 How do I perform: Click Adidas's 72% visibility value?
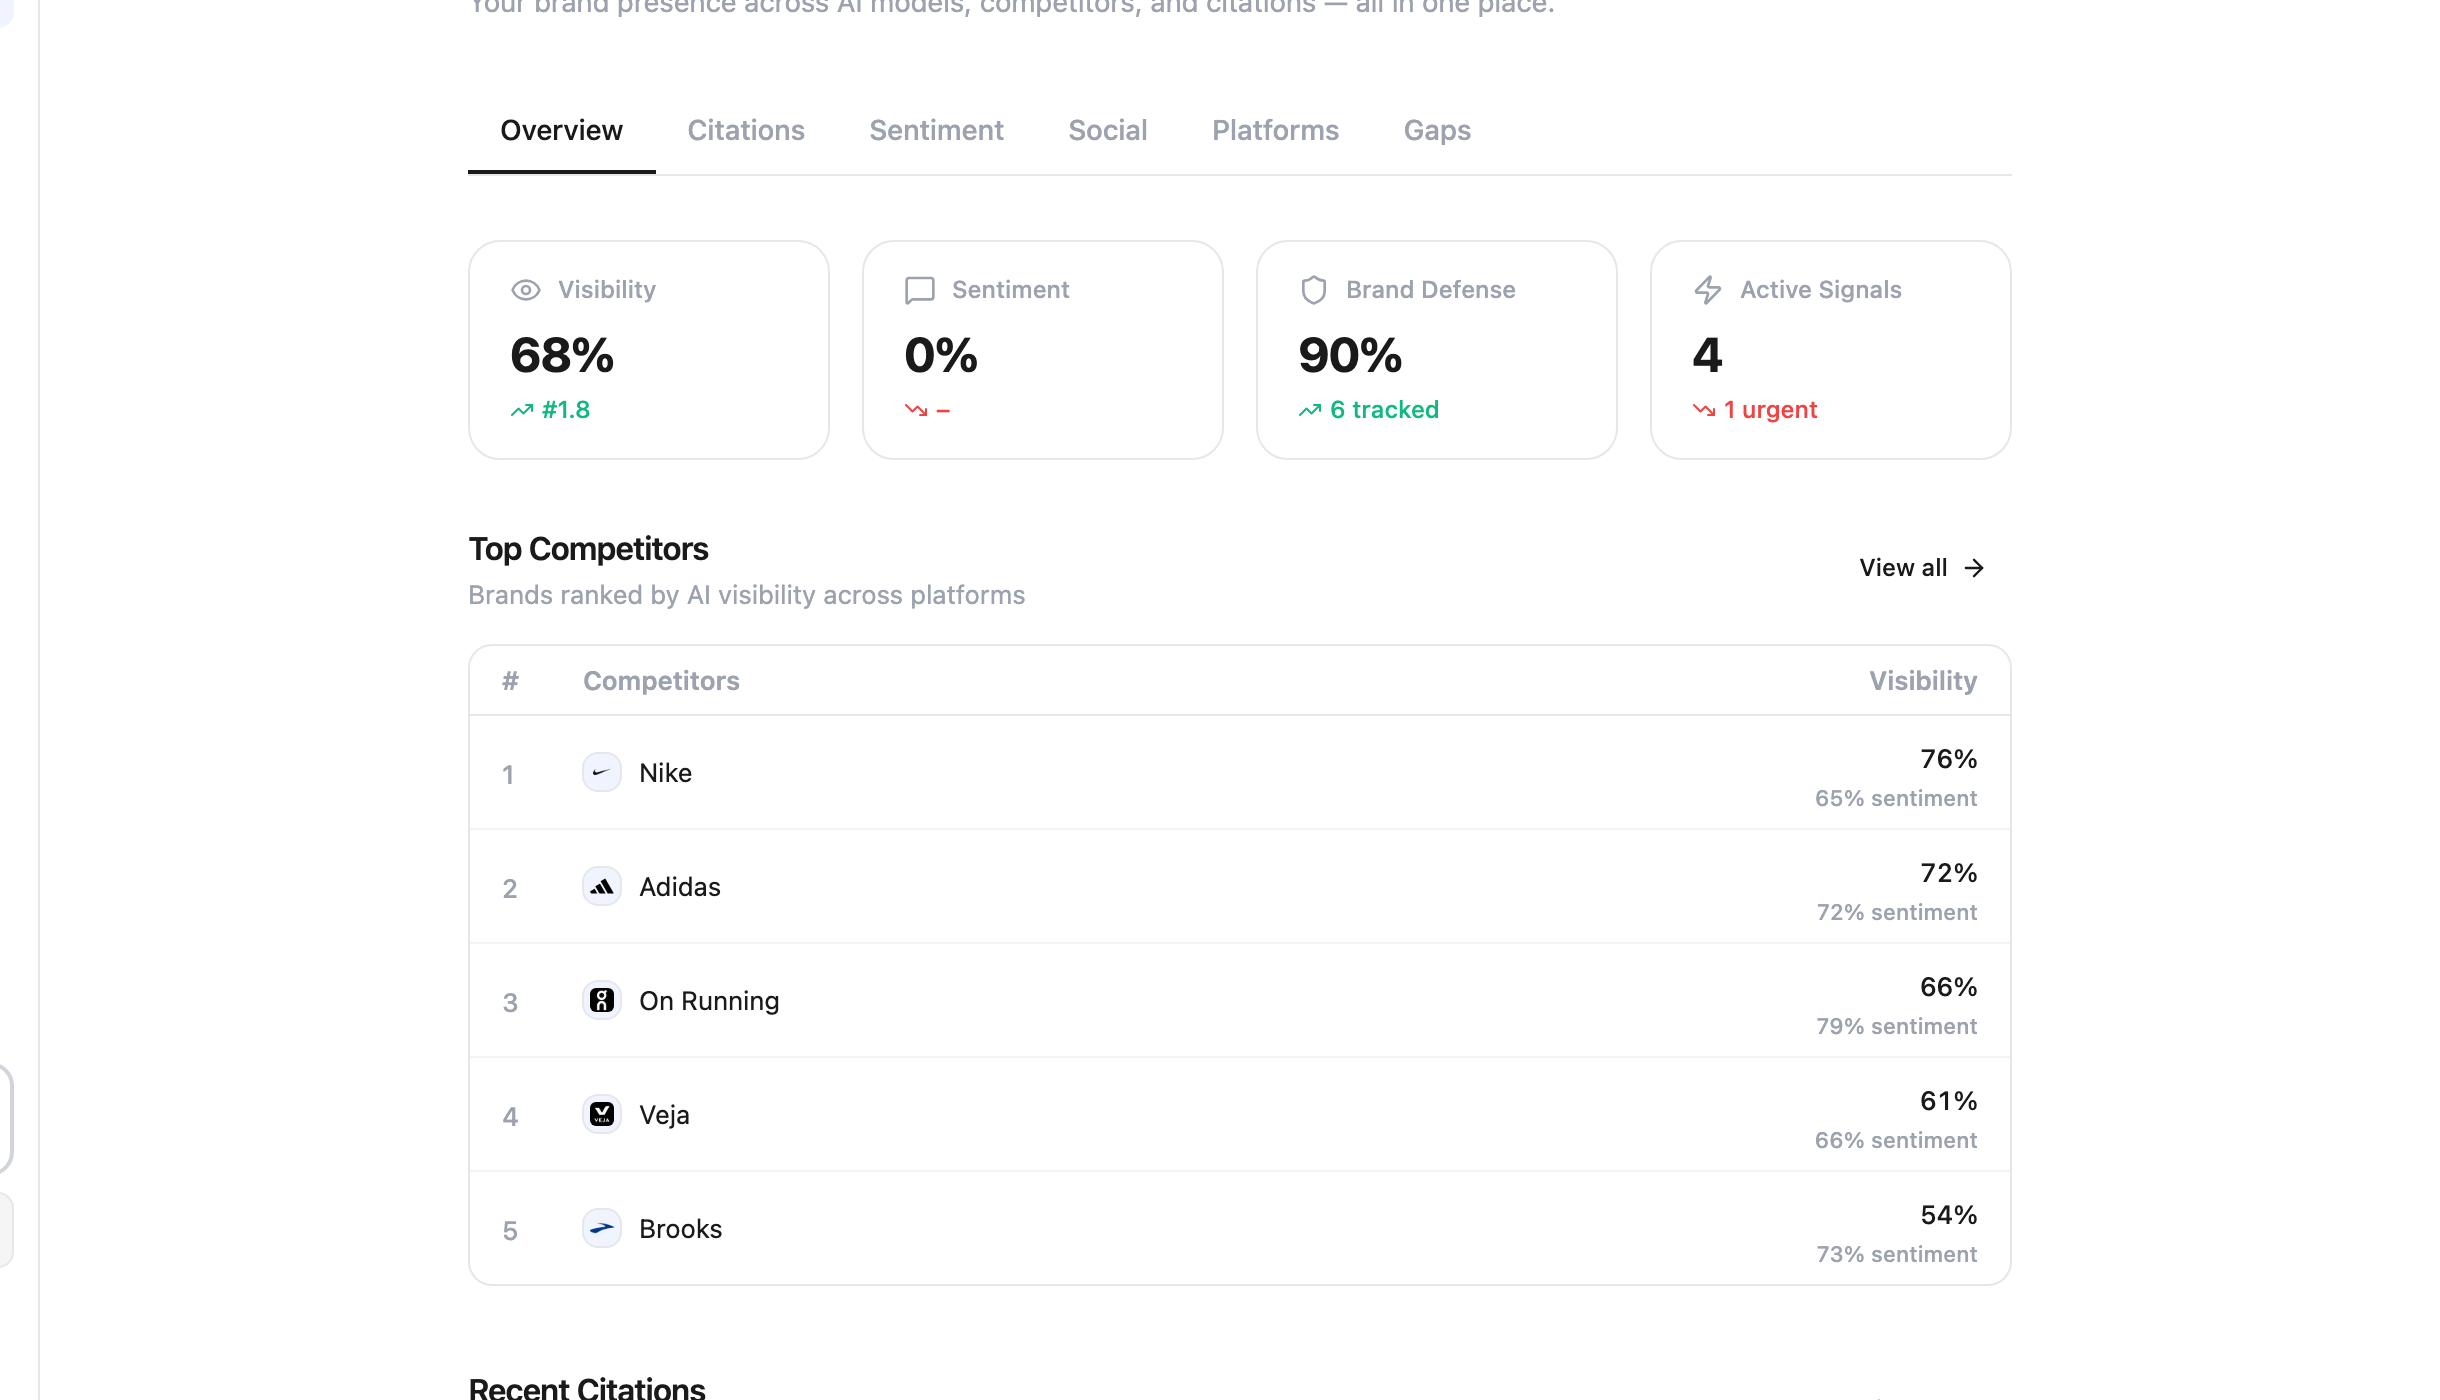(1948, 873)
